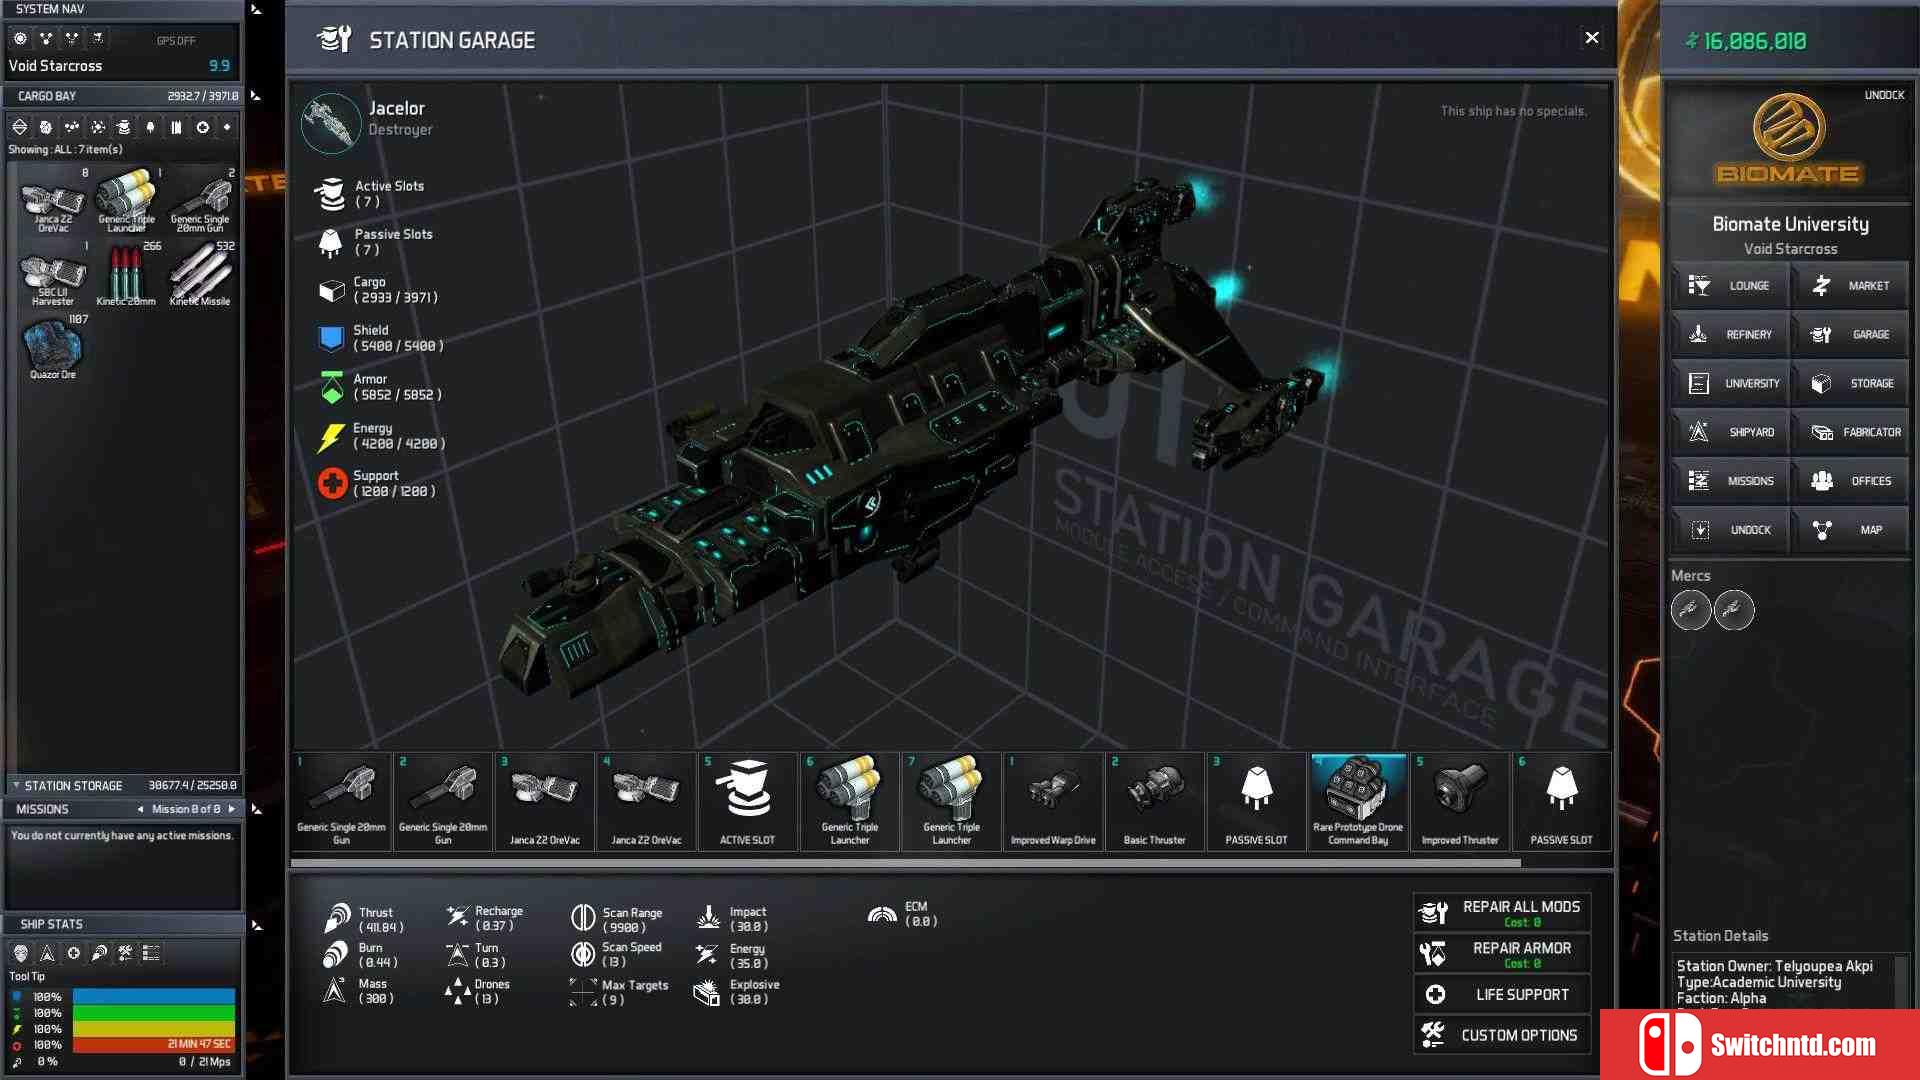Select Kinetic Missile stack in cargo
1920x1080 pixels.
tap(200, 274)
